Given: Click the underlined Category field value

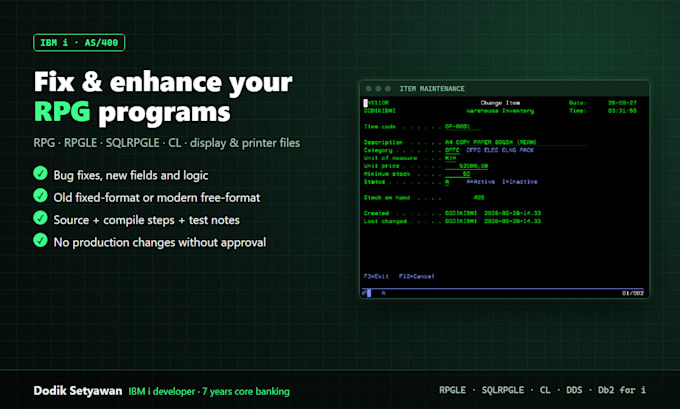Looking at the screenshot, I should pos(452,150).
